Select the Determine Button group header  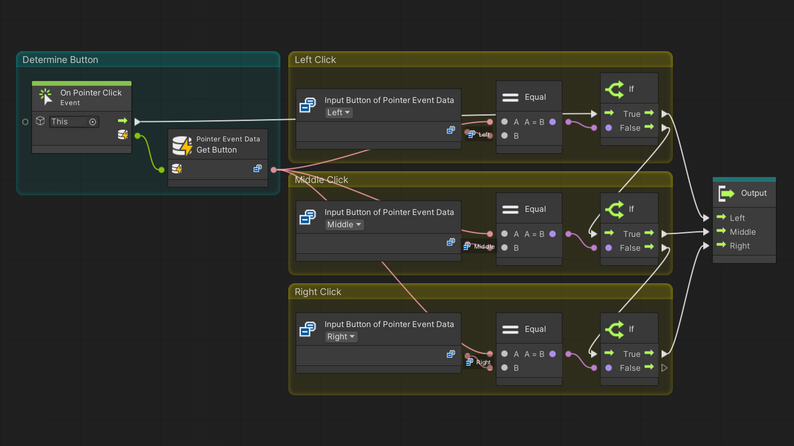(x=148, y=60)
